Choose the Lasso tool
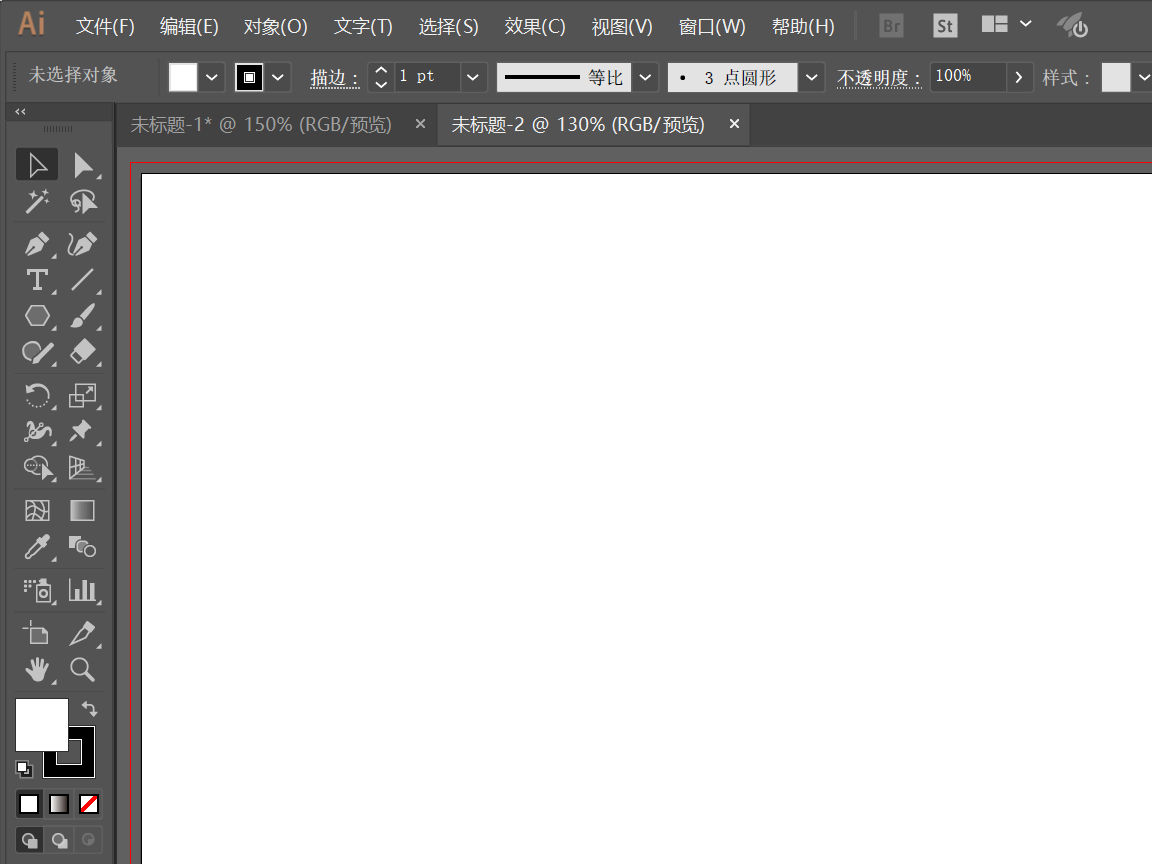 point(83,201)
